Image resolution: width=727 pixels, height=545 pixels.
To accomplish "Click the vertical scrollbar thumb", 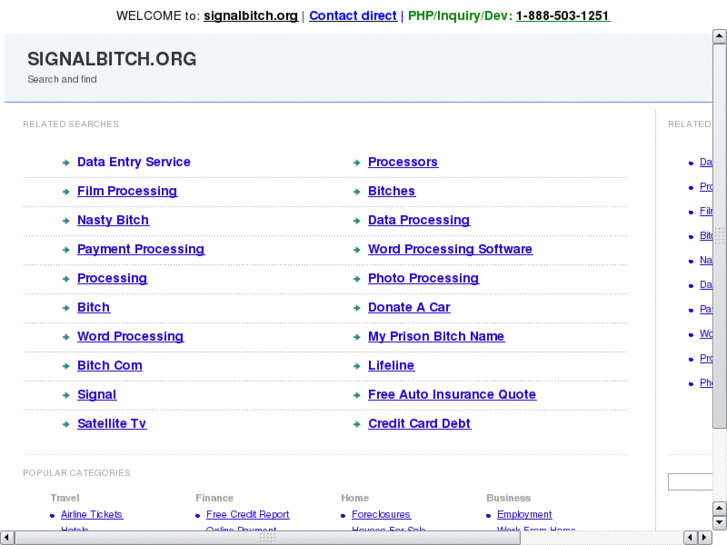I will [x=719, y=237].
